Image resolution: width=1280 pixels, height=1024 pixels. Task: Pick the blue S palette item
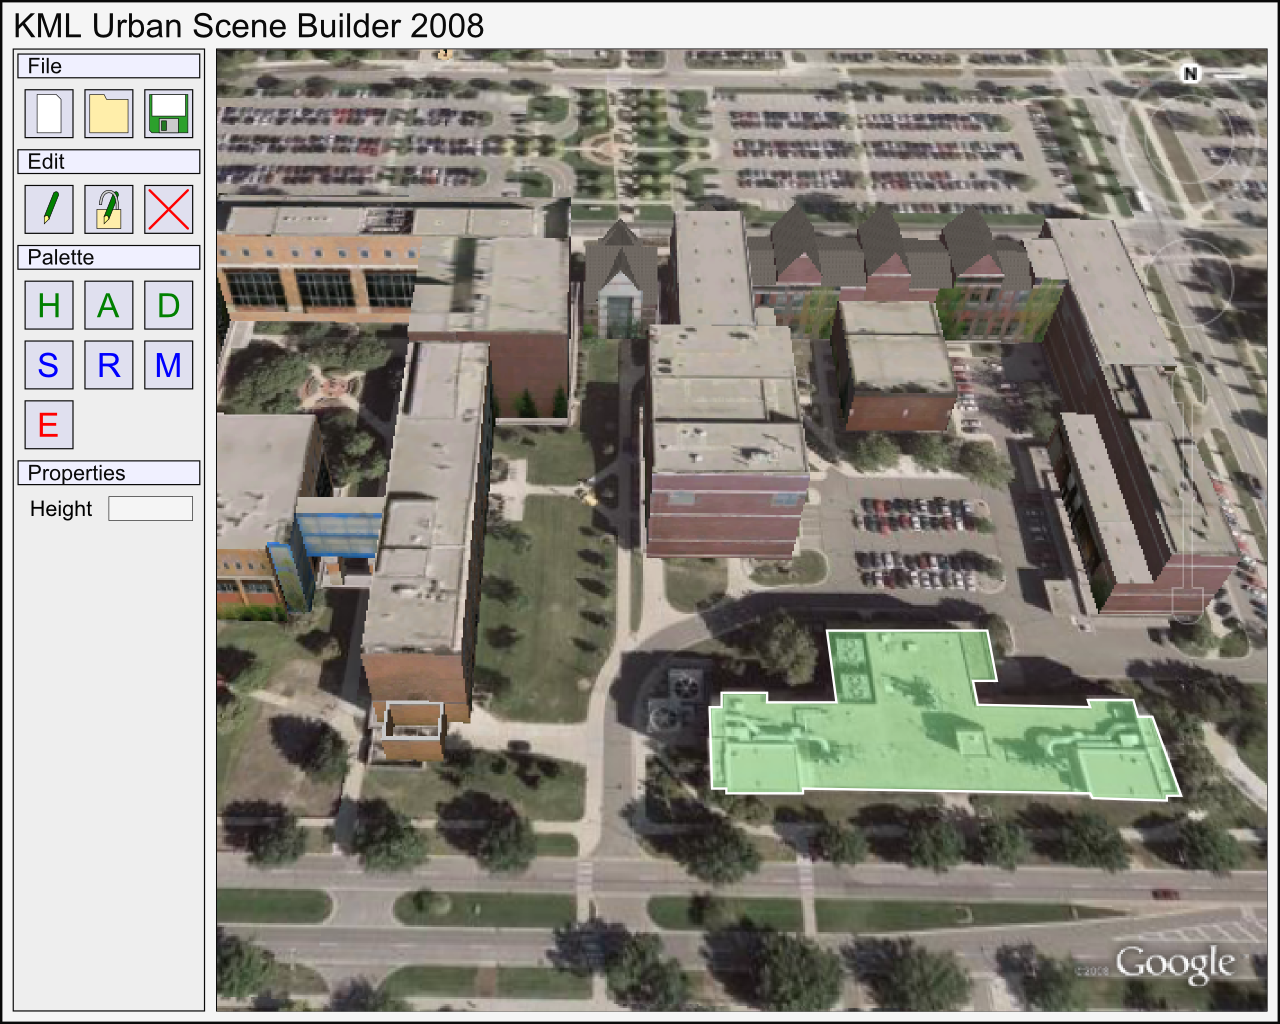coord(49,365)
